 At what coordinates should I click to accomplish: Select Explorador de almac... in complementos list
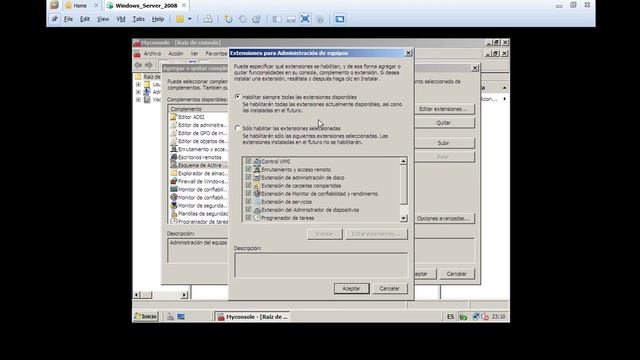[x=199, y=173]
